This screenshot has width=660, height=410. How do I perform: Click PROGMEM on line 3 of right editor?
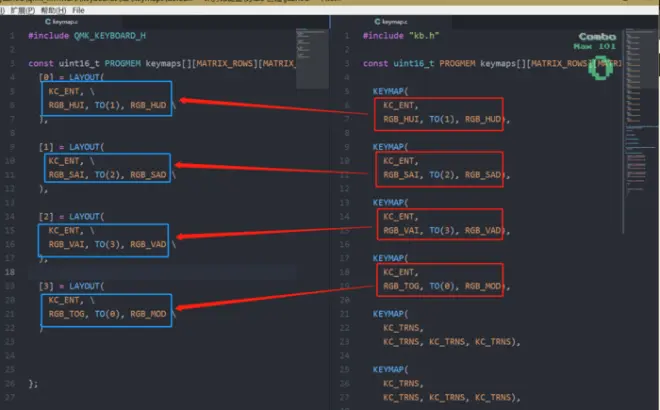coord(457,64)
